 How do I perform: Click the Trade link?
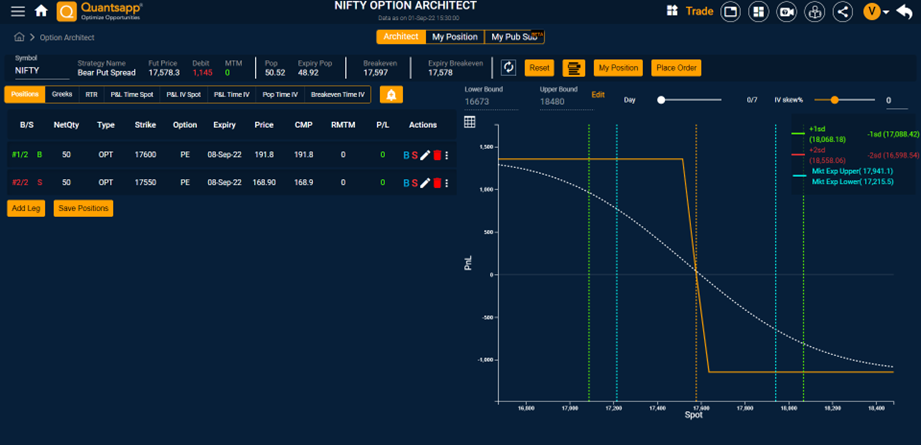pyautogui.click(x=699, y=11)
